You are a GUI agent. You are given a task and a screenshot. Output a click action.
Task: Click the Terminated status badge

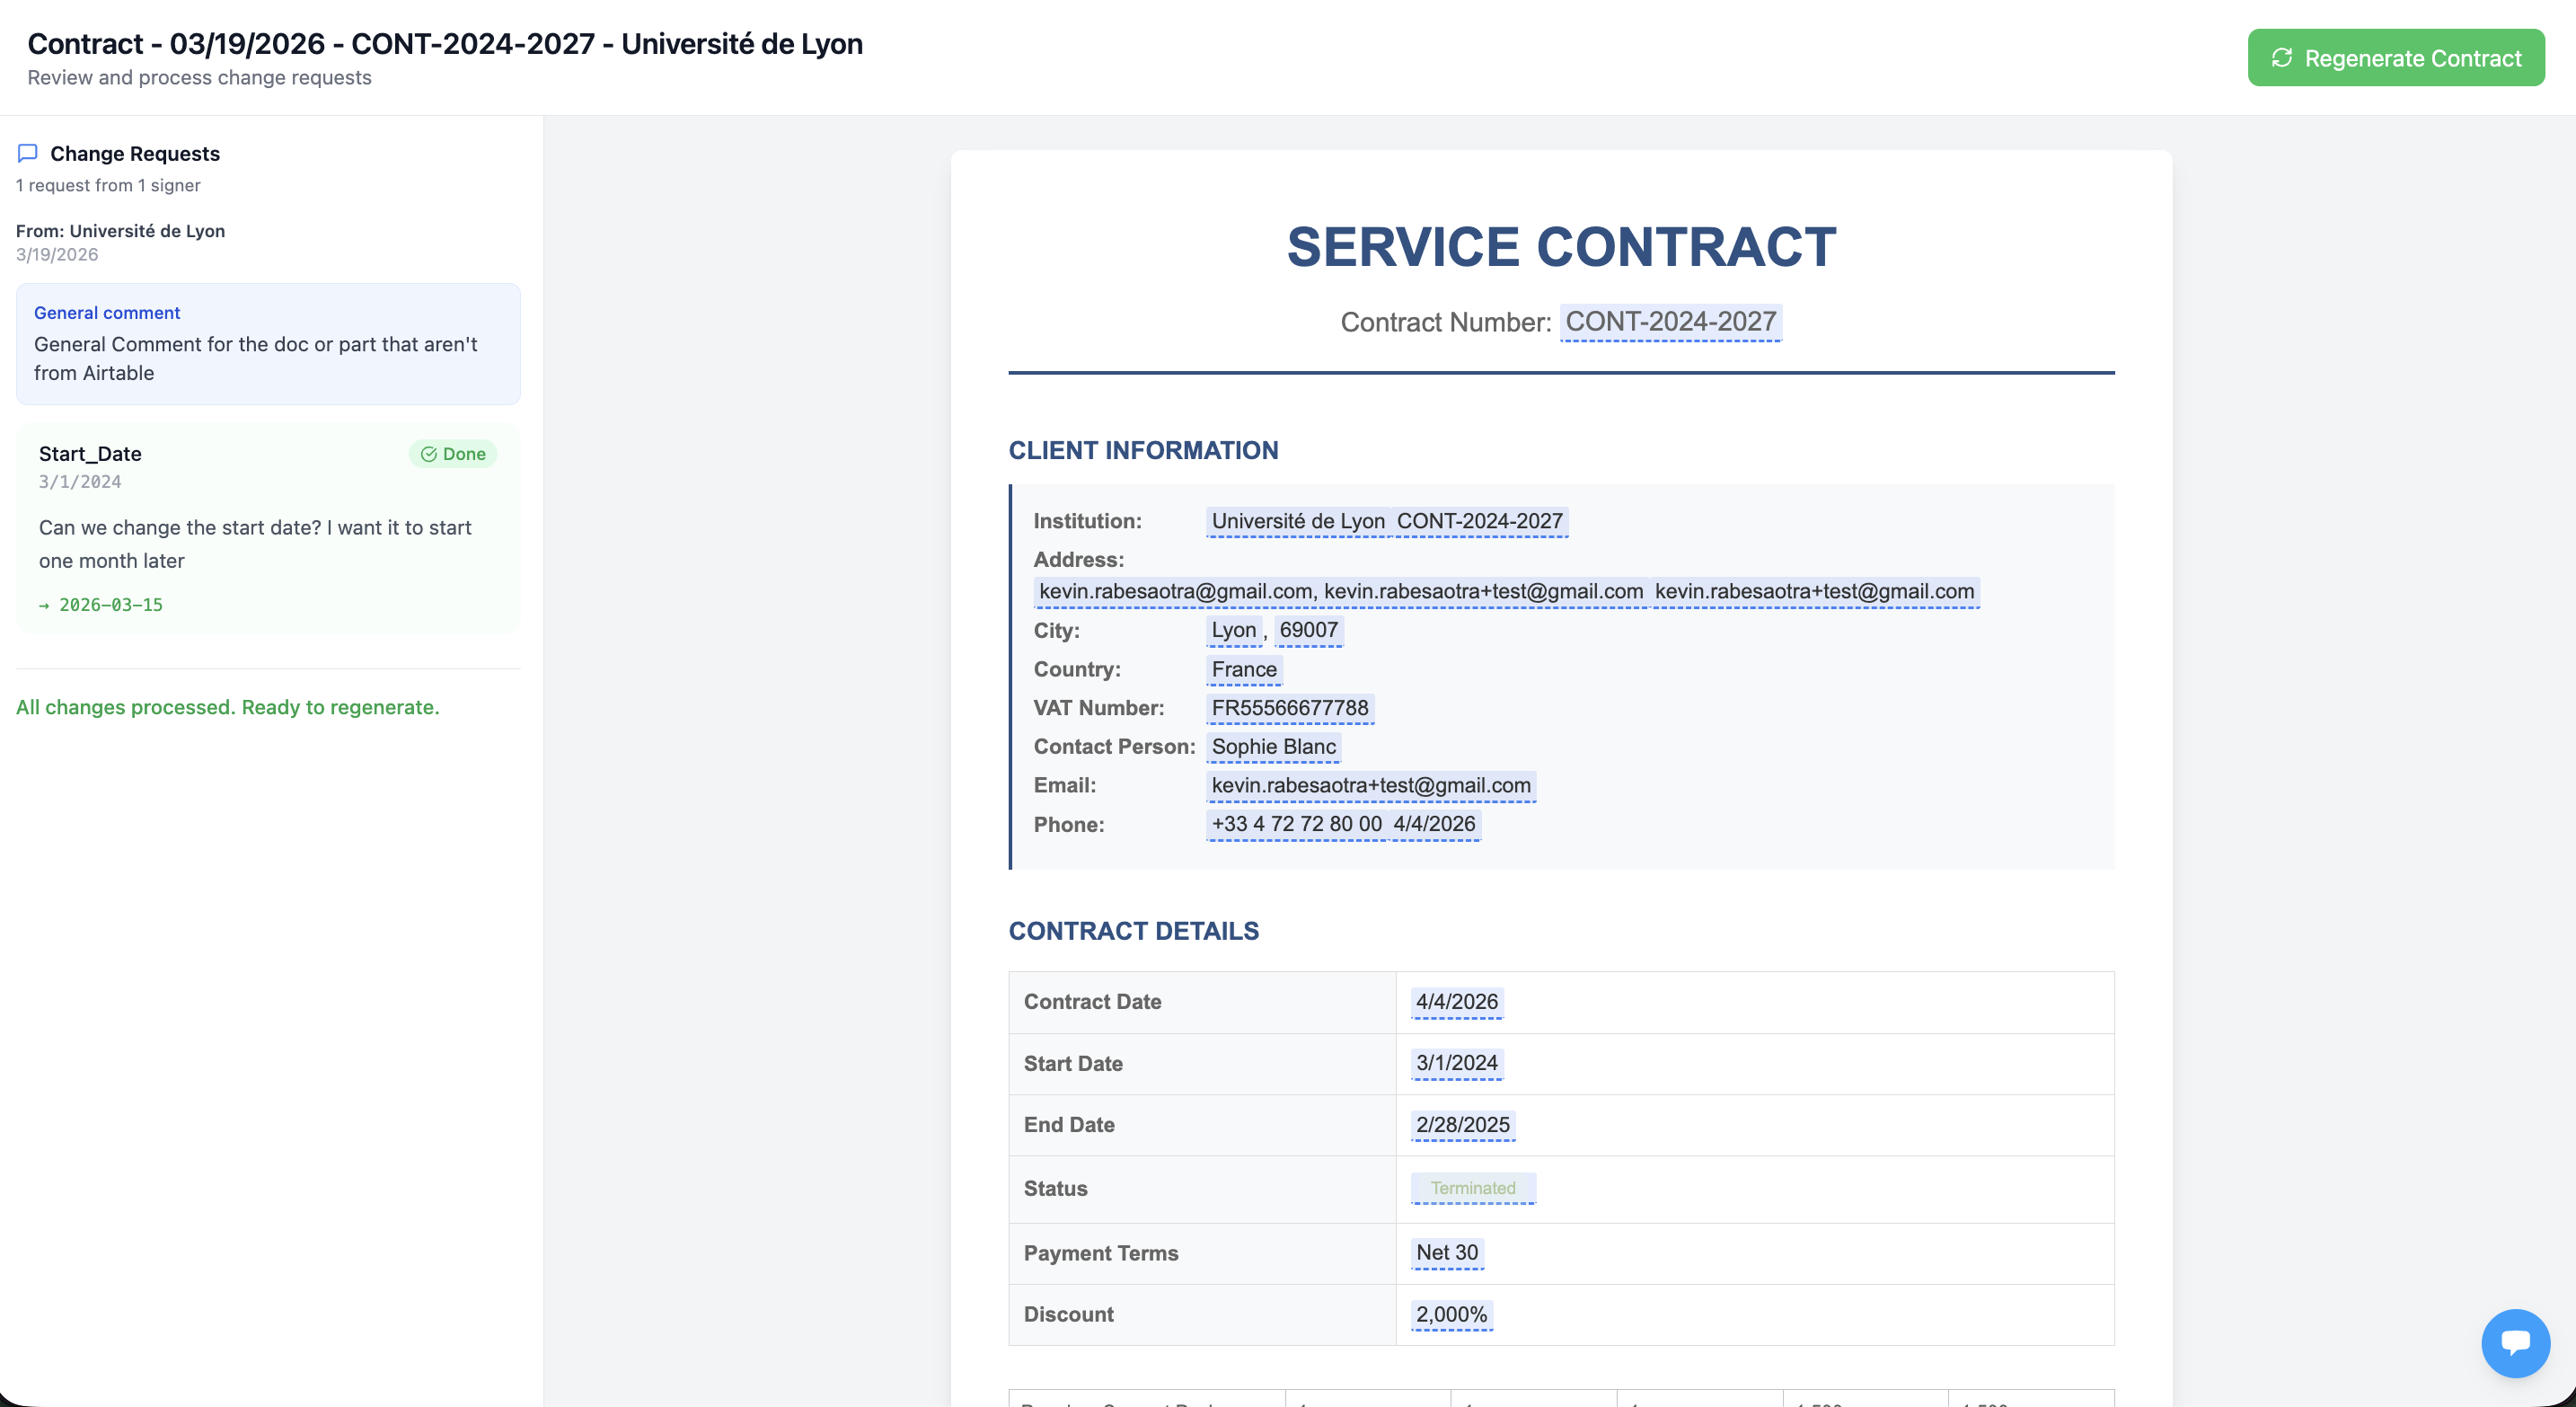tap(1472, 1188)
